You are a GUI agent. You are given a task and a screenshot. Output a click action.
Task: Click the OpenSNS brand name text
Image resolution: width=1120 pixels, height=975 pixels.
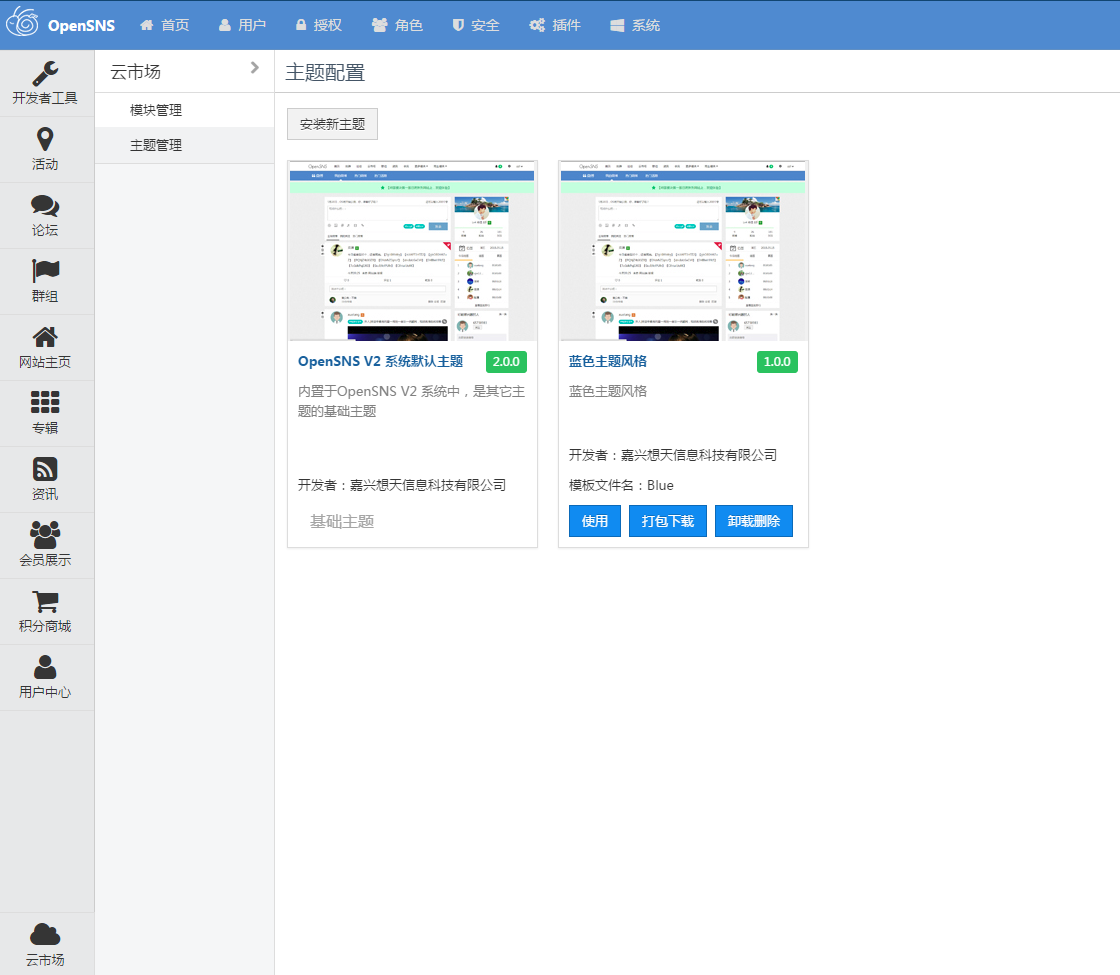coord(81,25)
